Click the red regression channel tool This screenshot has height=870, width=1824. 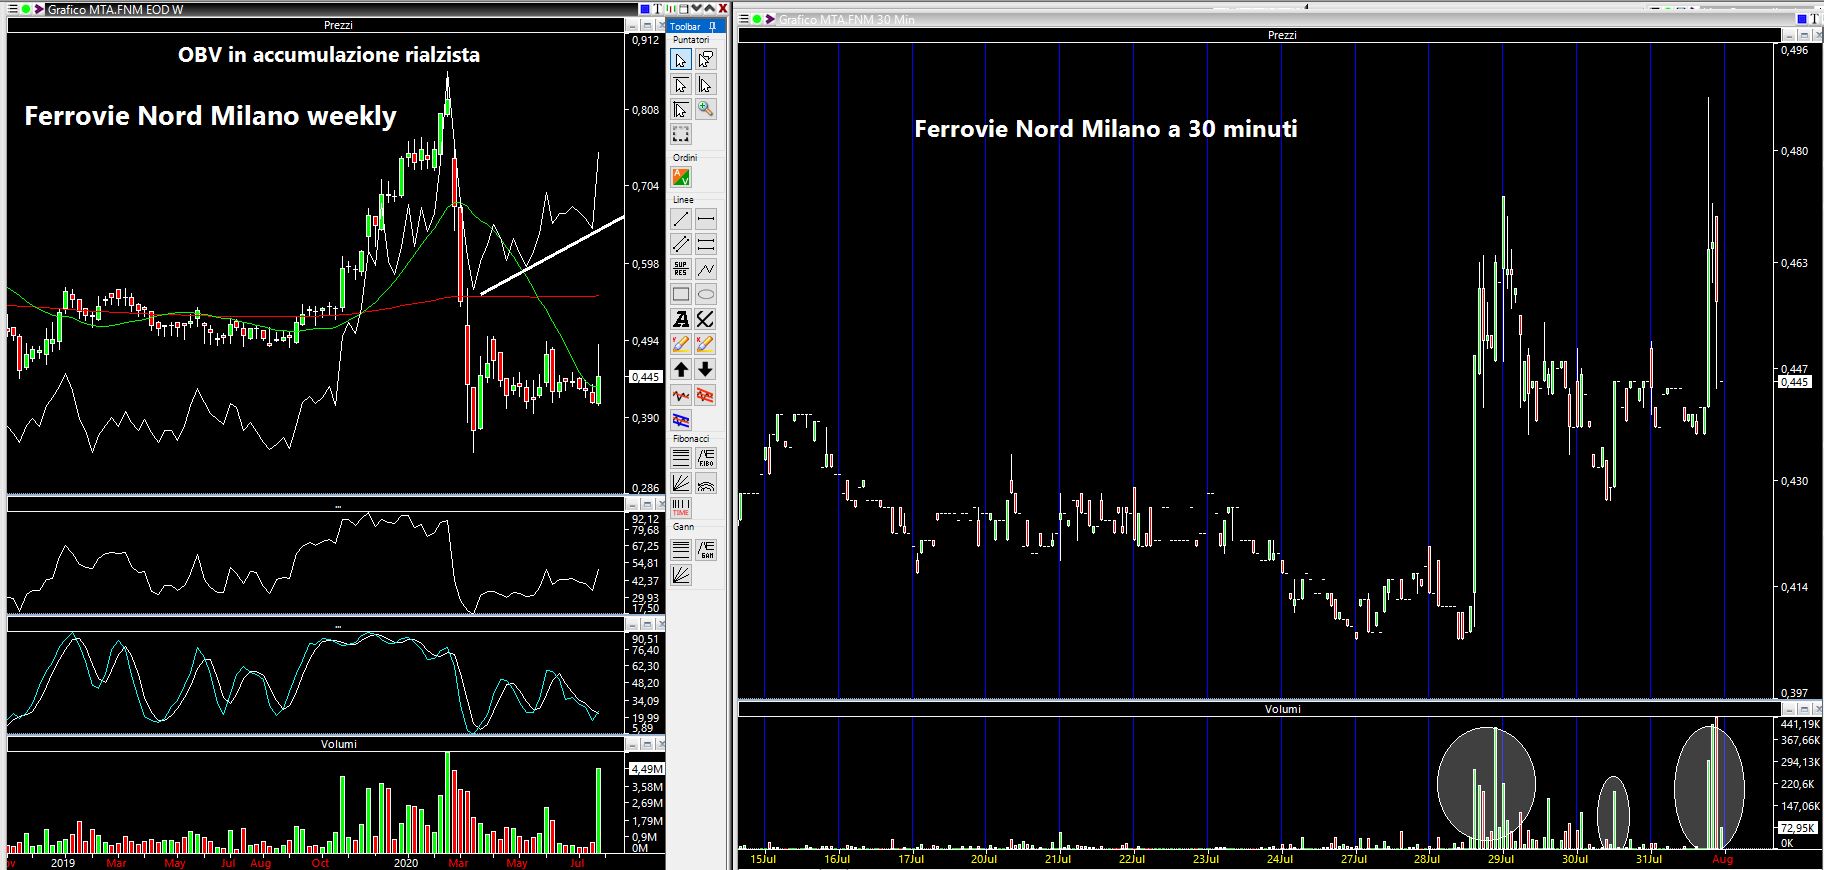pyautogui.click(x=705, y=396)
